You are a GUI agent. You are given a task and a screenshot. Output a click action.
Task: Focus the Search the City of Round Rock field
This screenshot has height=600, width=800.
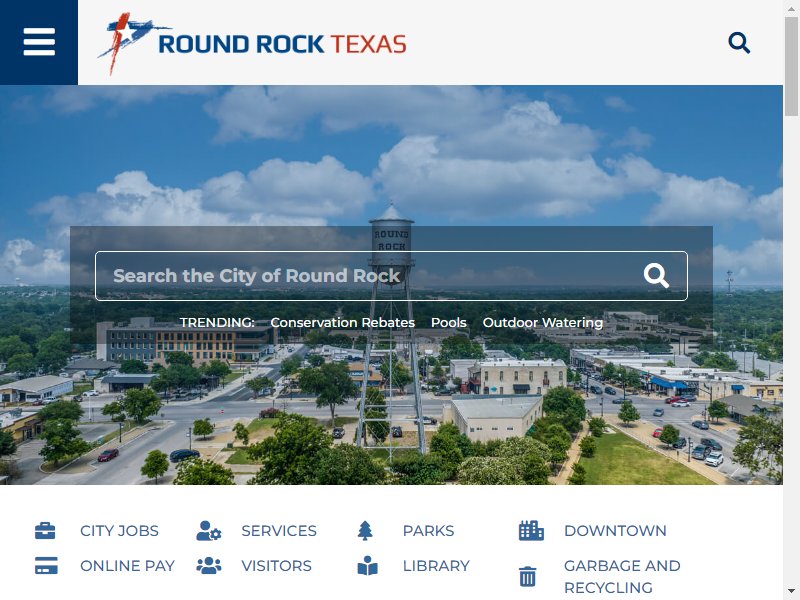391,276
